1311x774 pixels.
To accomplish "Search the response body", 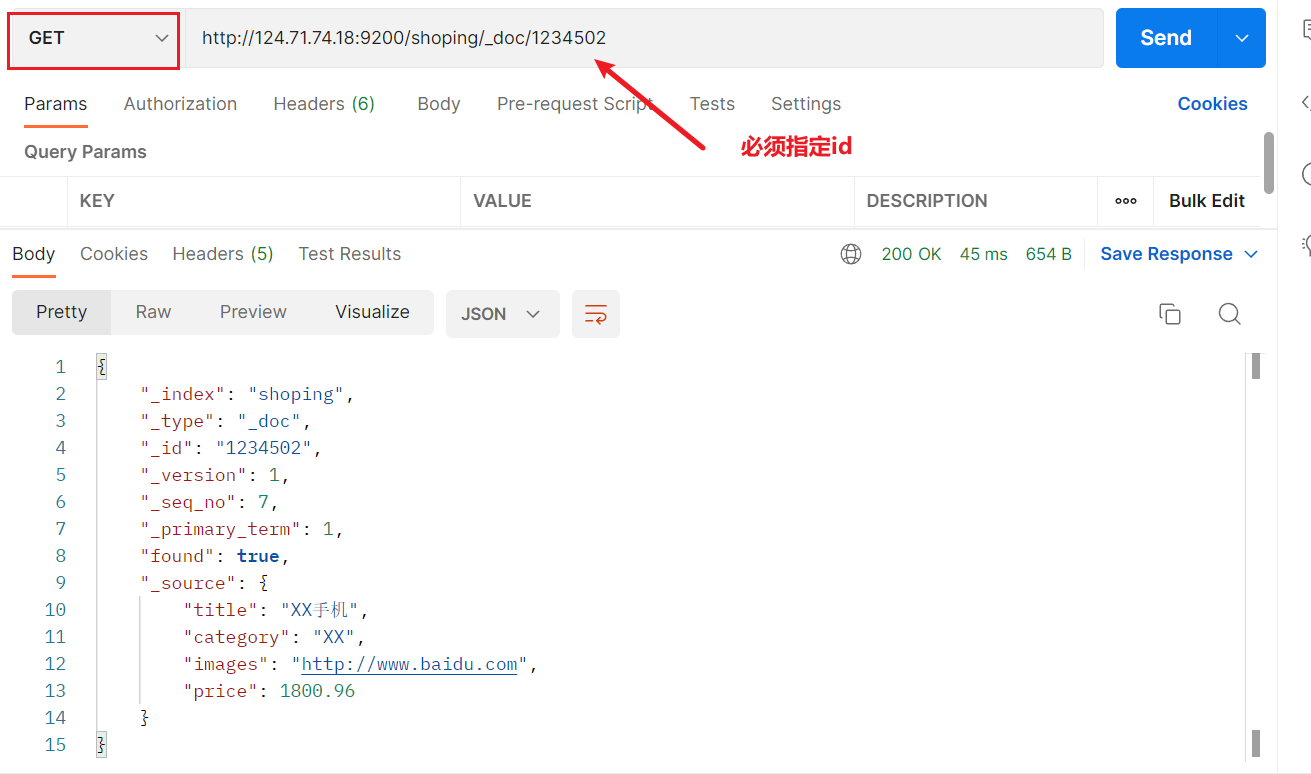I will (1230, 314).
